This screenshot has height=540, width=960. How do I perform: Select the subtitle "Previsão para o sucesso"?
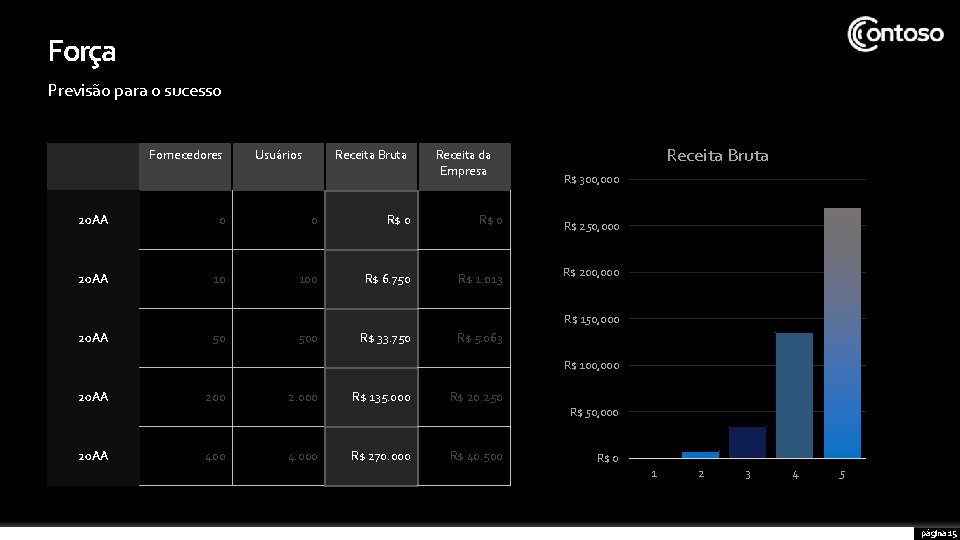pyautogui.click(x=135, y=91)
